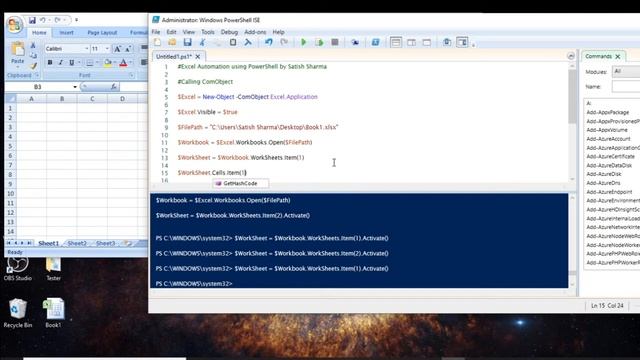Select Tester folder on the desktop
Viewport: 640px width, 360px height.
click(x=53, y=267)
